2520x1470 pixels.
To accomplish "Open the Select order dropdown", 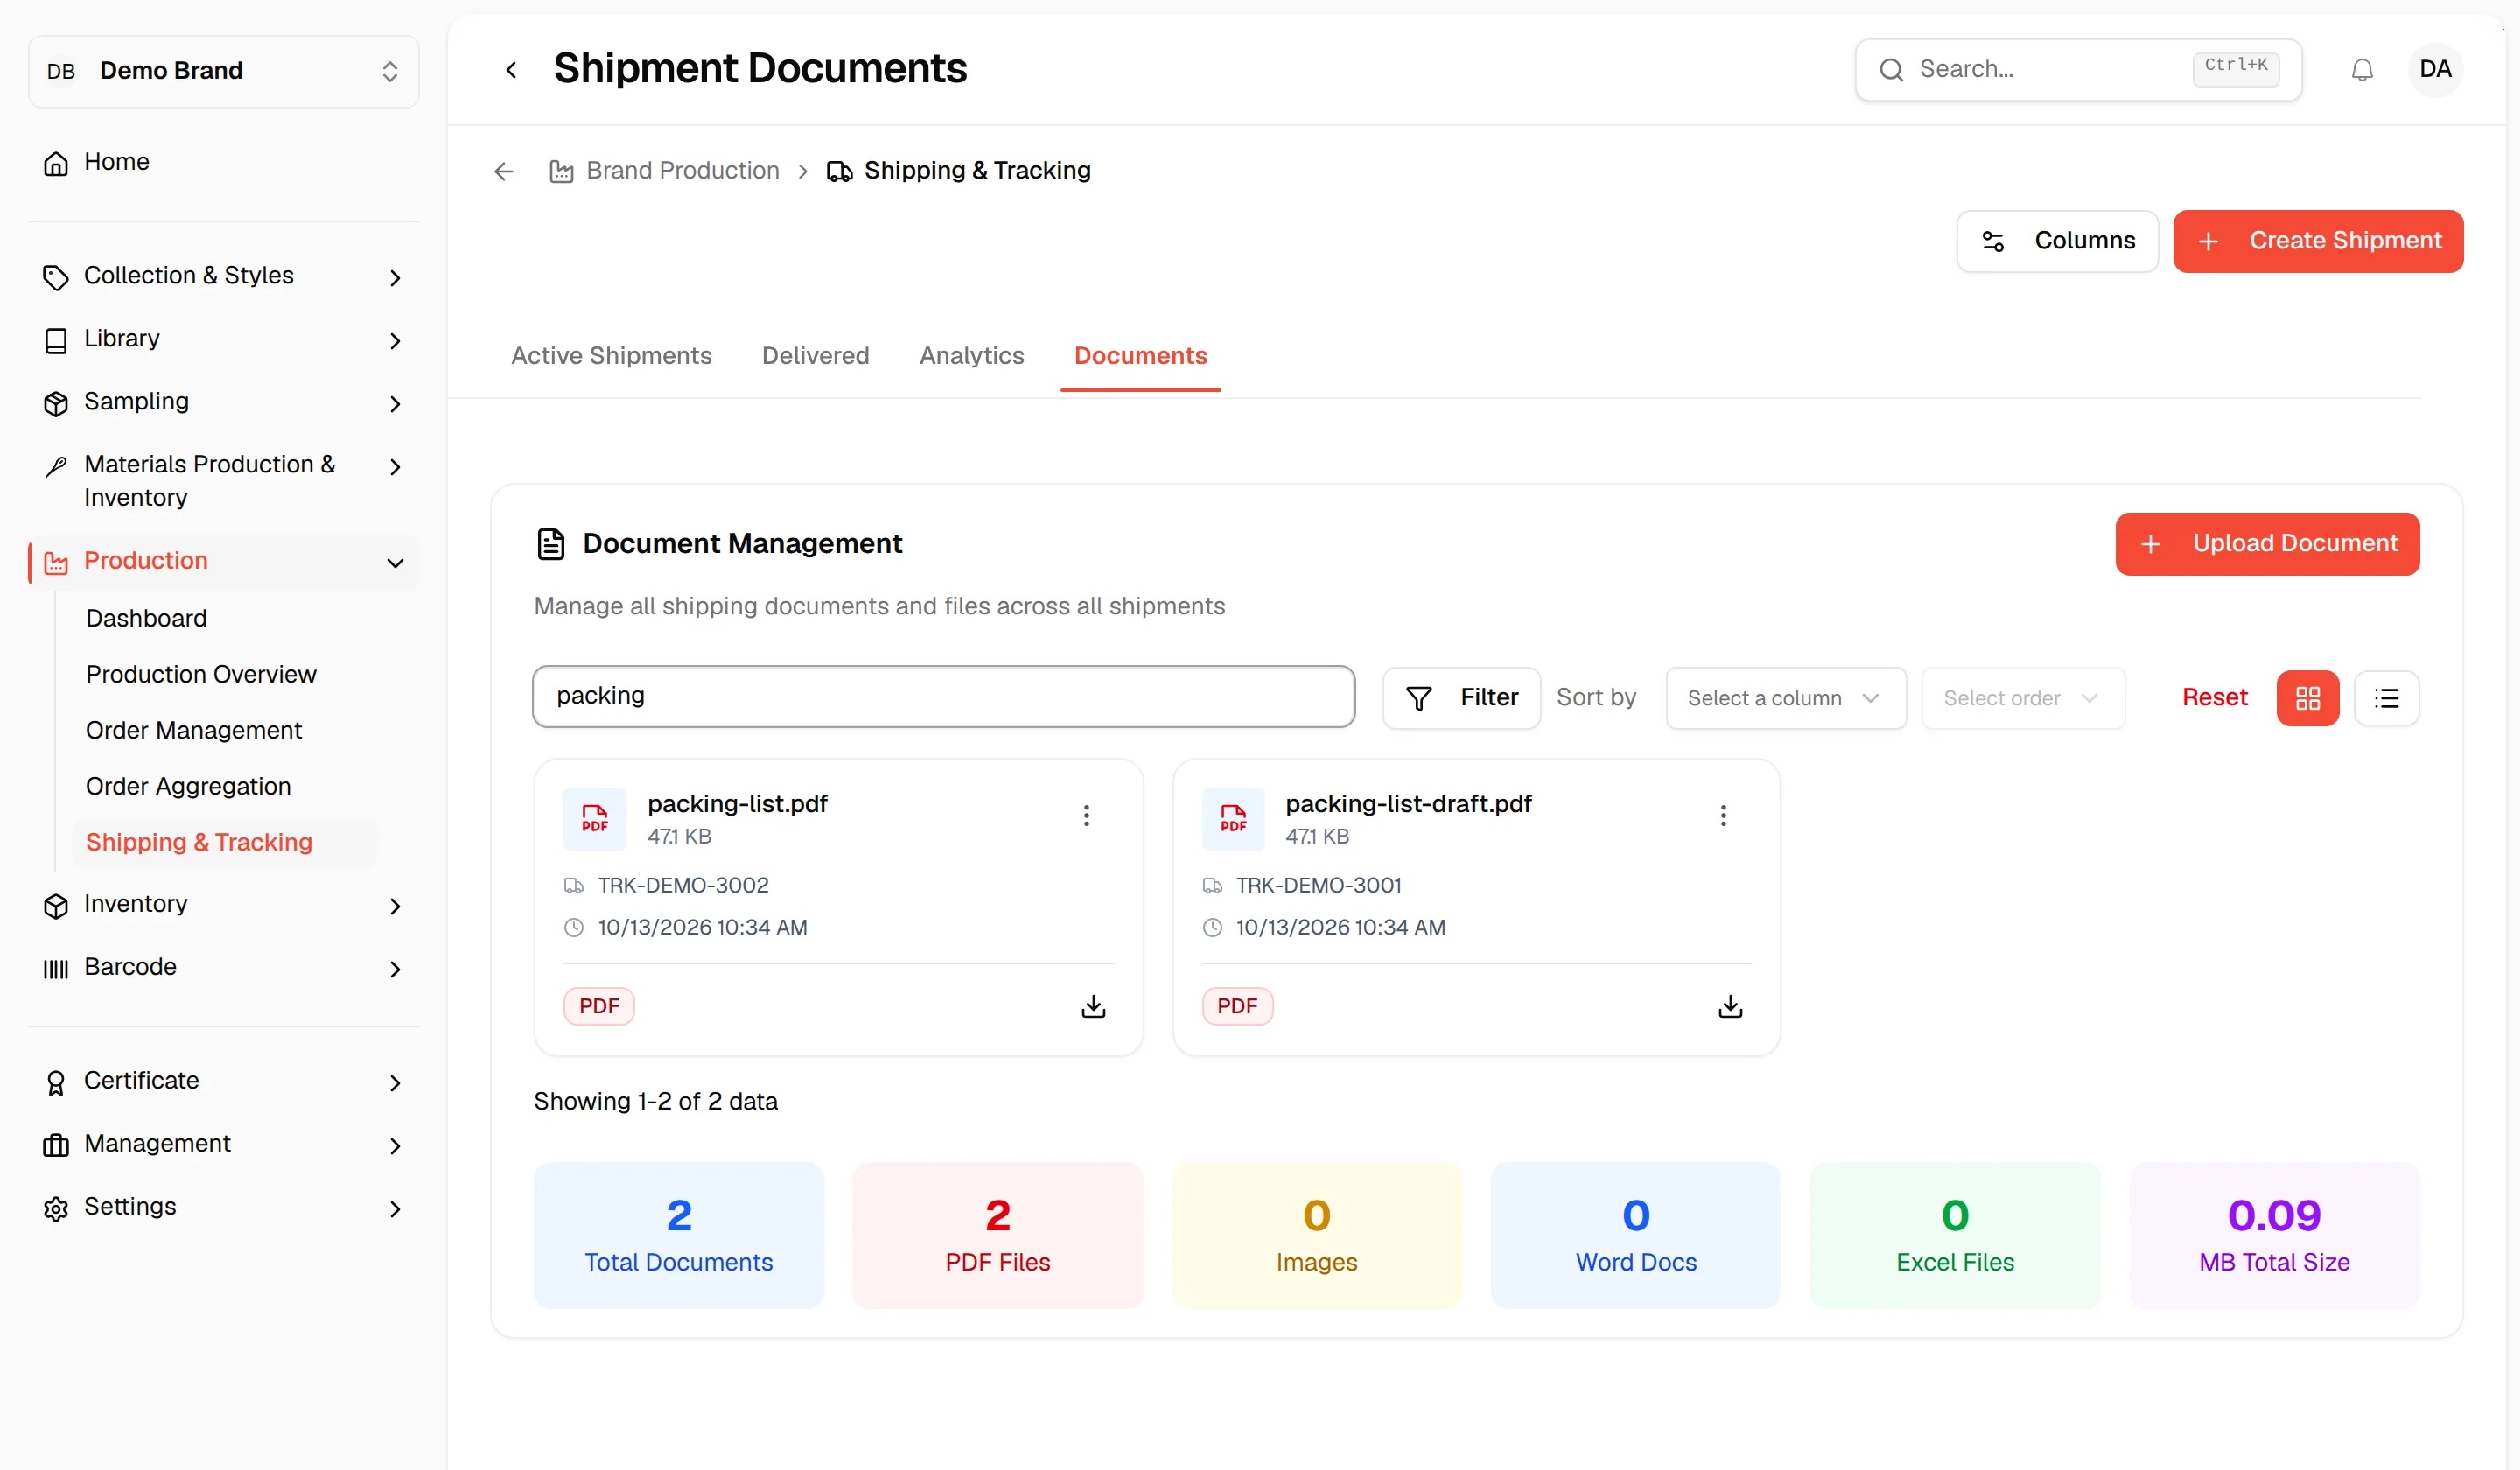I will (2023, 698).
